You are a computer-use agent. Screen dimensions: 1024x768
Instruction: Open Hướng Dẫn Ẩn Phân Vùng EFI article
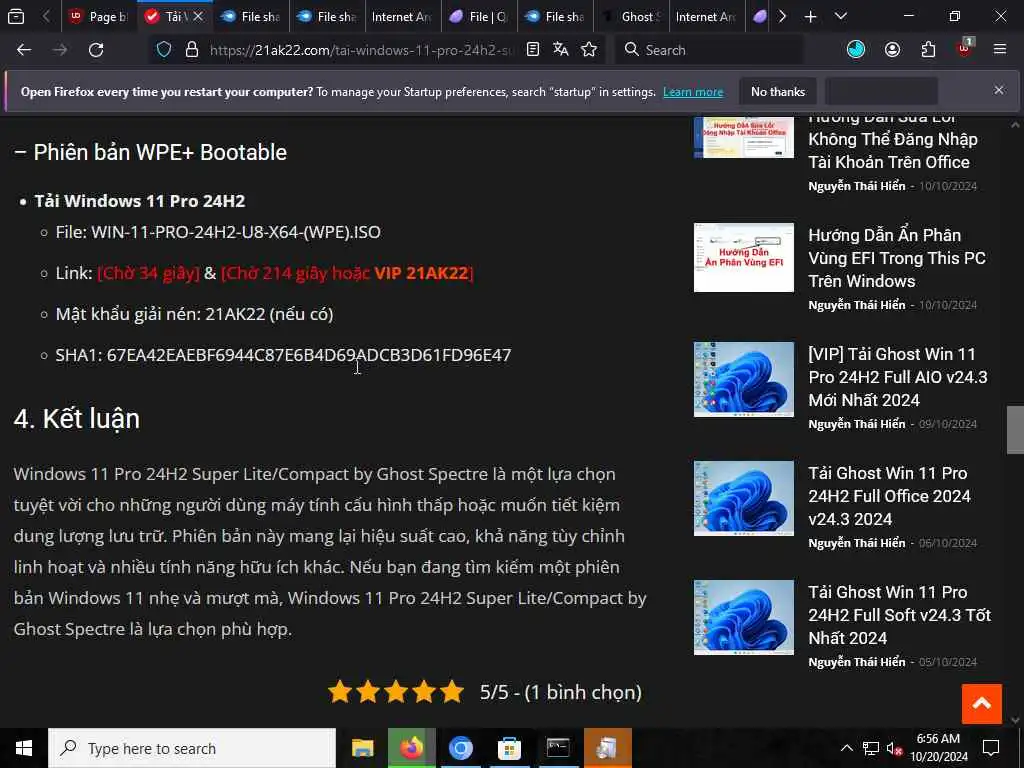[897, 258]
